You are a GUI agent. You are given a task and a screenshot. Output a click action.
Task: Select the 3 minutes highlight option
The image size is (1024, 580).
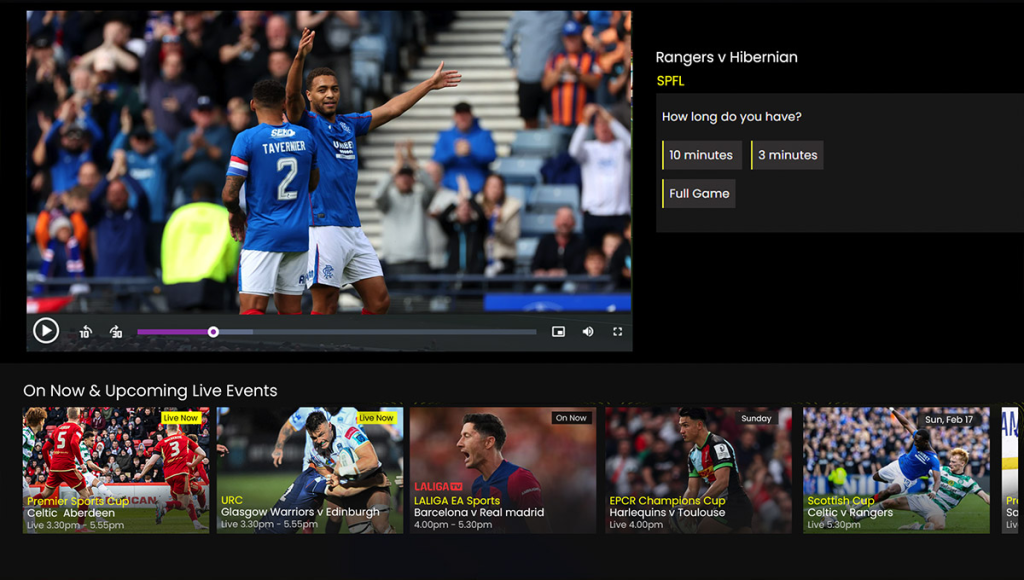pos(789,155)
